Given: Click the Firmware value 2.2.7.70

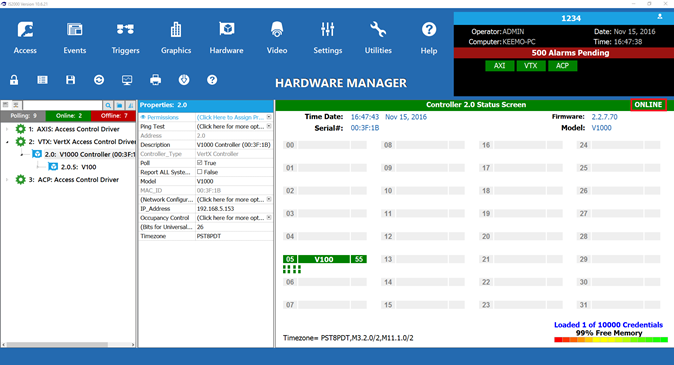Looking at the screenshot, I should pyautogui.click(x=604, y=117).
